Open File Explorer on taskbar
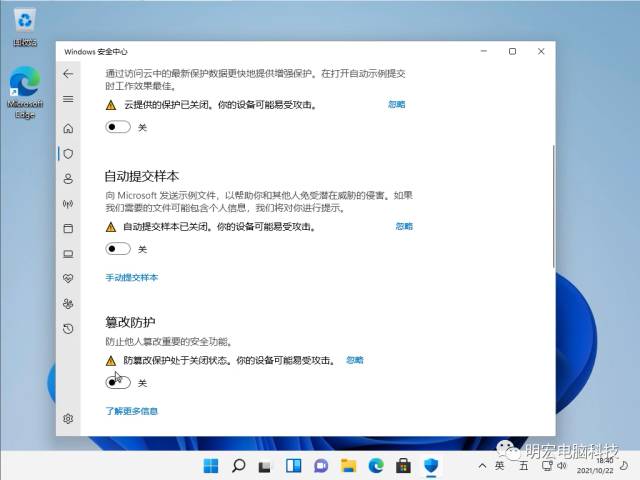The width and height of the screenshot is (640, 480). pyautogui.click(x=349, y=466)
